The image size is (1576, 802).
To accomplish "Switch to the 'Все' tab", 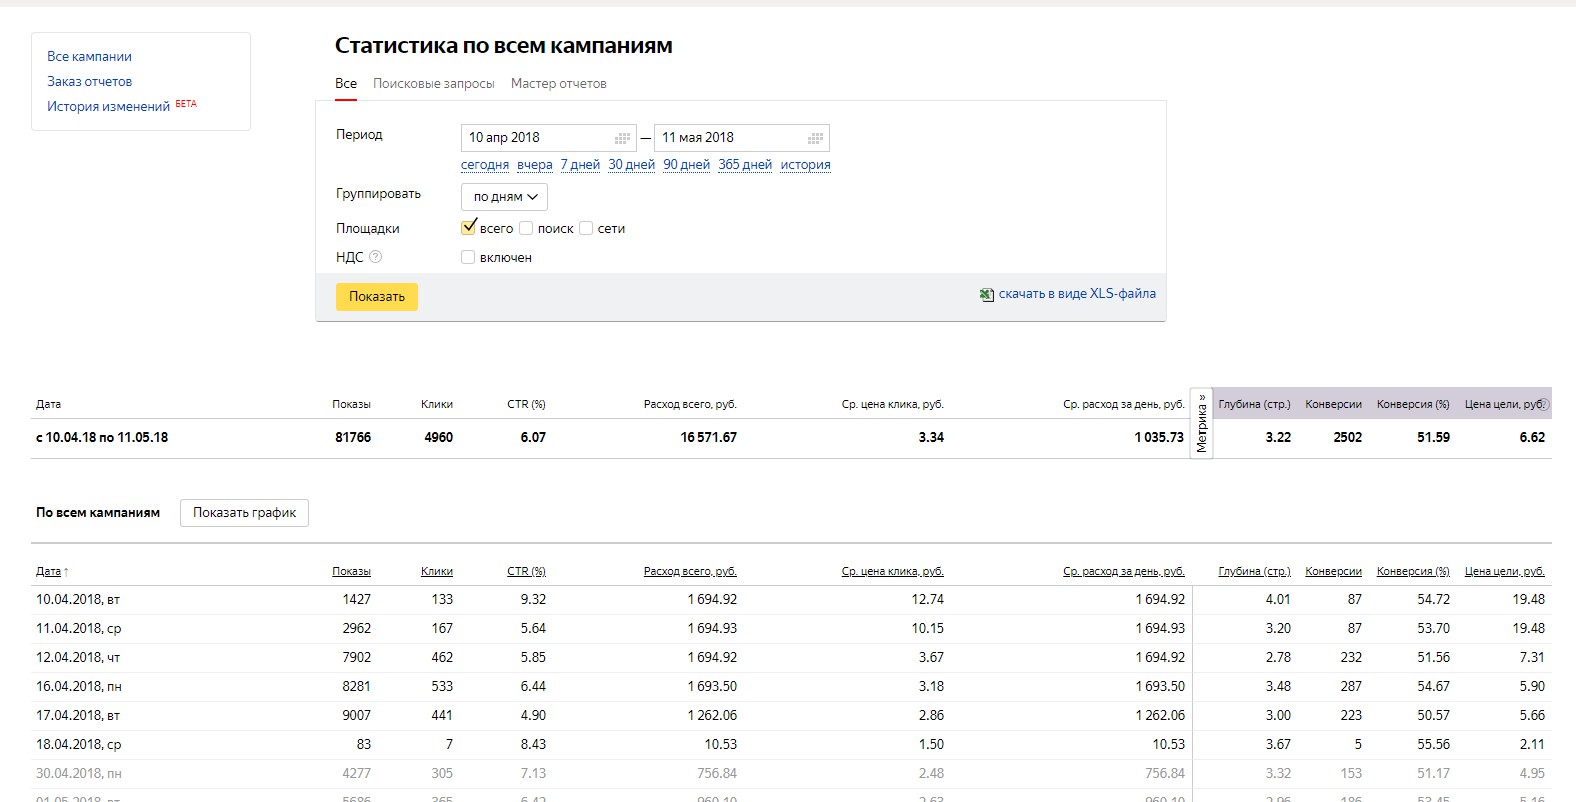I will point(346,83).
